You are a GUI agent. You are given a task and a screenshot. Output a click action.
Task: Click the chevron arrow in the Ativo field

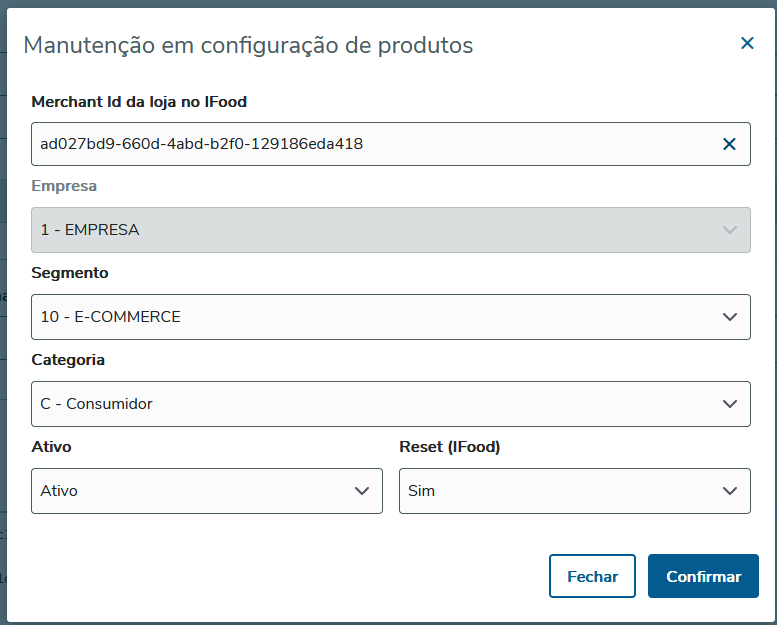[362, 491]
